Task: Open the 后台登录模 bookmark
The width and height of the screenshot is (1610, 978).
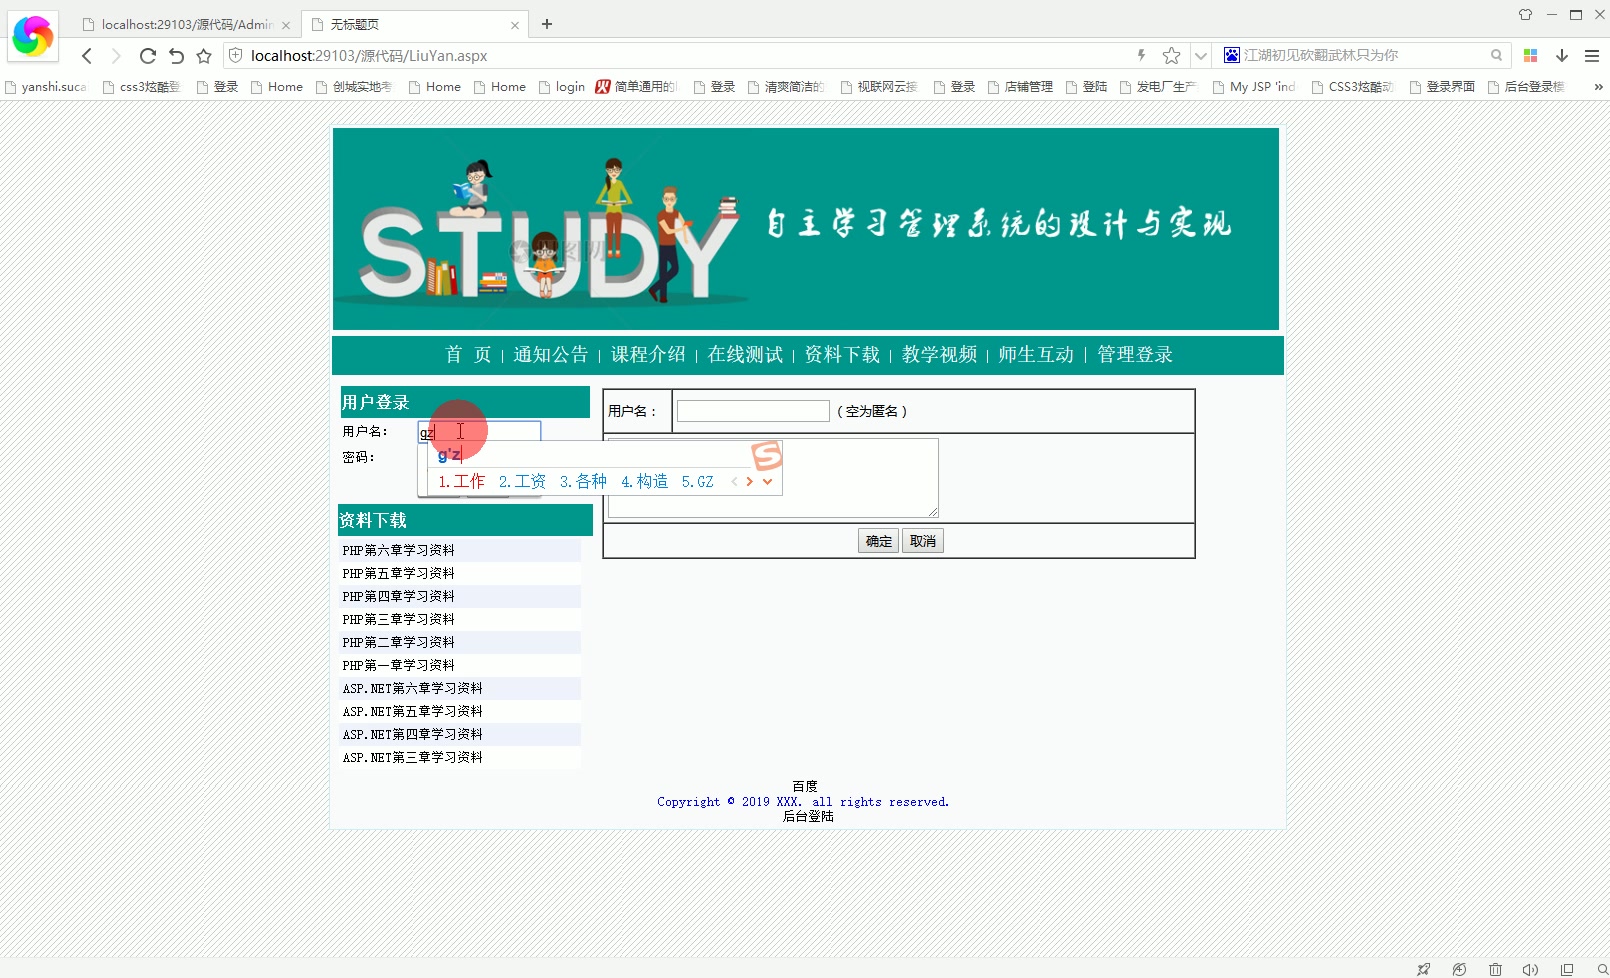Action: point(1527,87)
